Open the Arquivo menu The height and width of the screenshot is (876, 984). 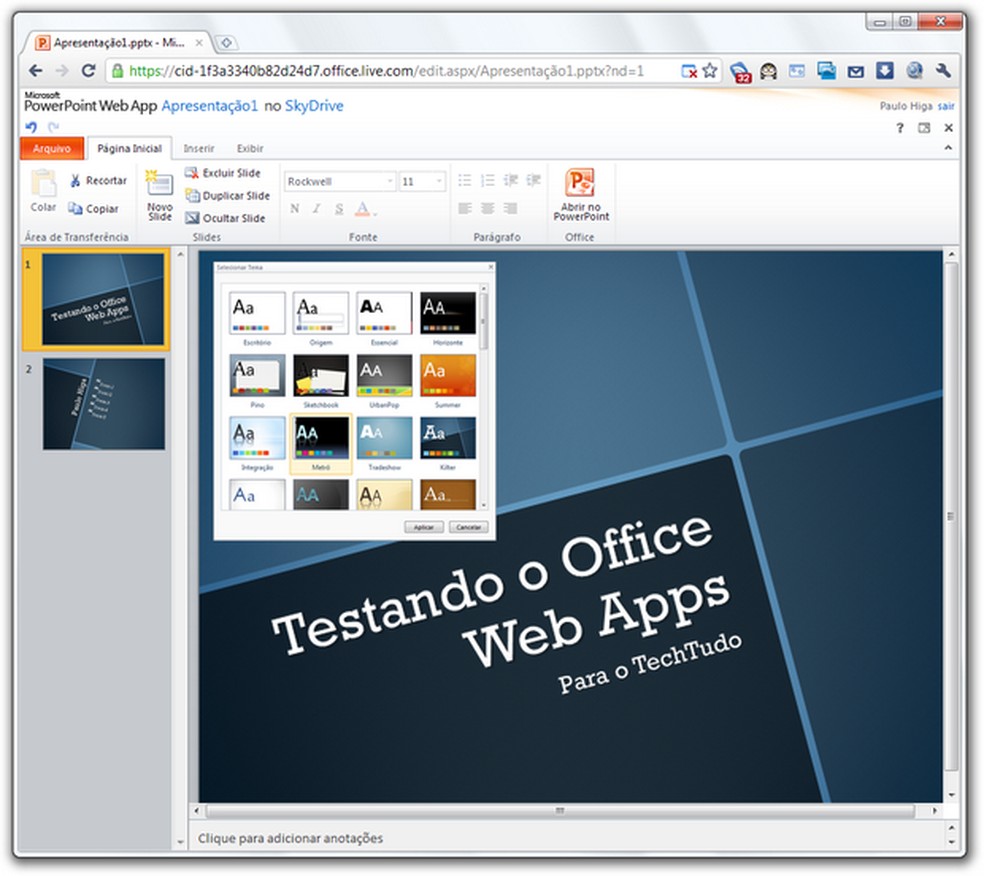51,148
